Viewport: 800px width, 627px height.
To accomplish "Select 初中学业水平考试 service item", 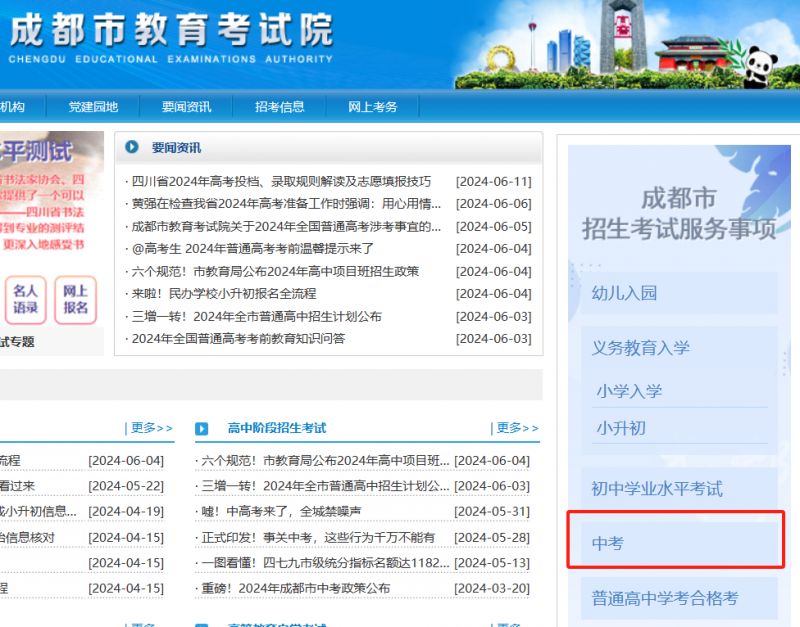I will pyautogui.click(x=679, y=489).
